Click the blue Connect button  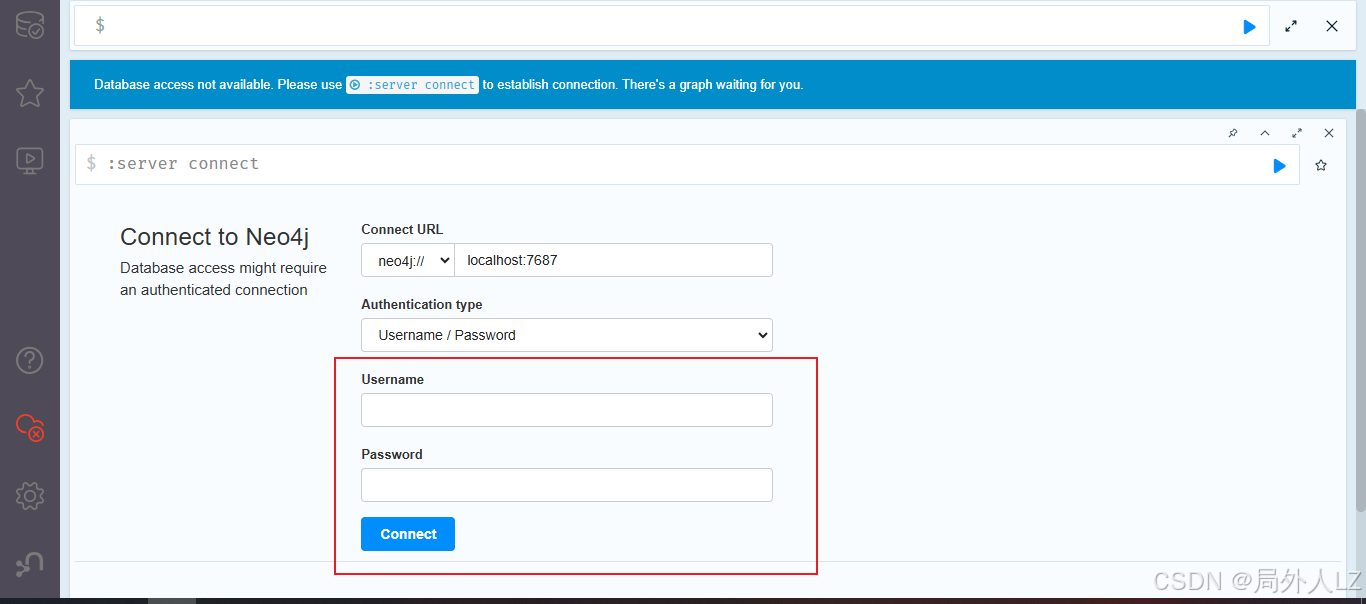click(x=408, y=534)
